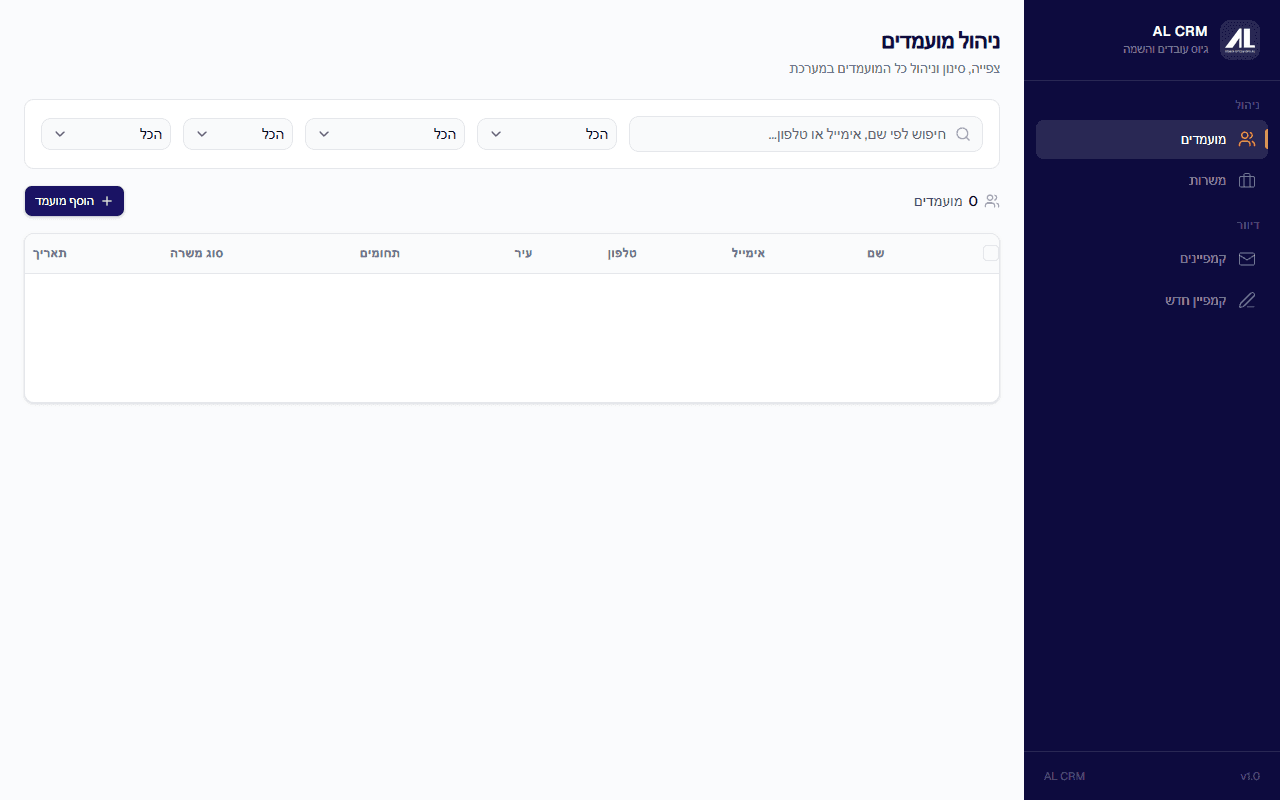
Task: Click the envelope icon for קמפיינים
Action: click(1246, 259)
